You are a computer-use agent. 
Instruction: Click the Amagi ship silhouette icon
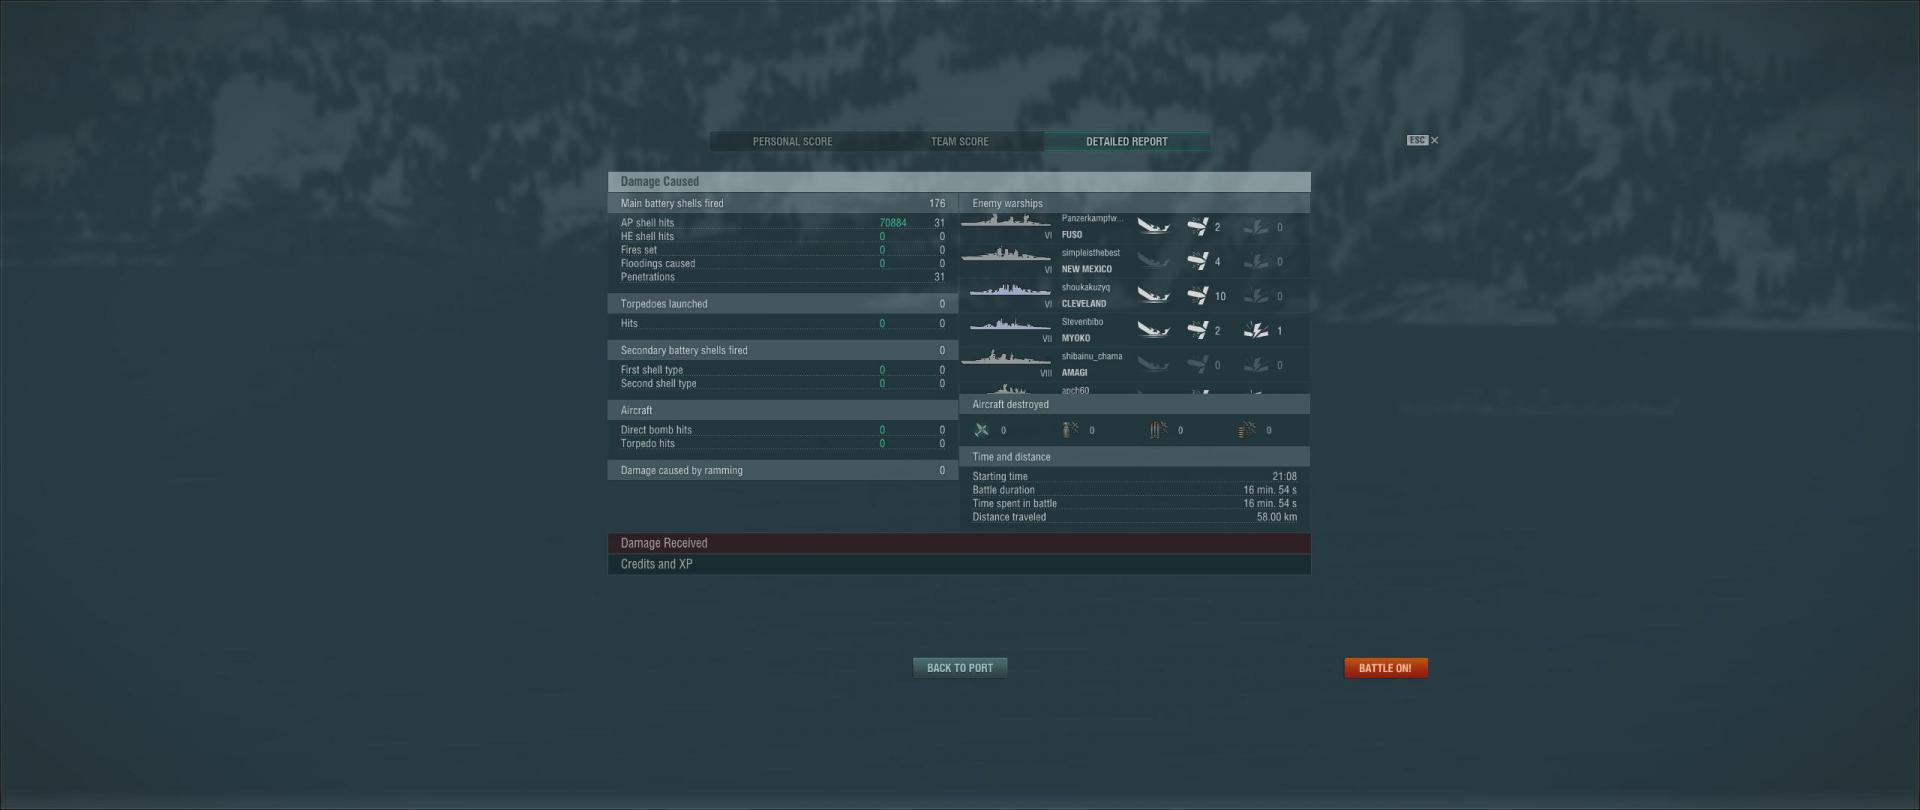[x=1006, y=359]
